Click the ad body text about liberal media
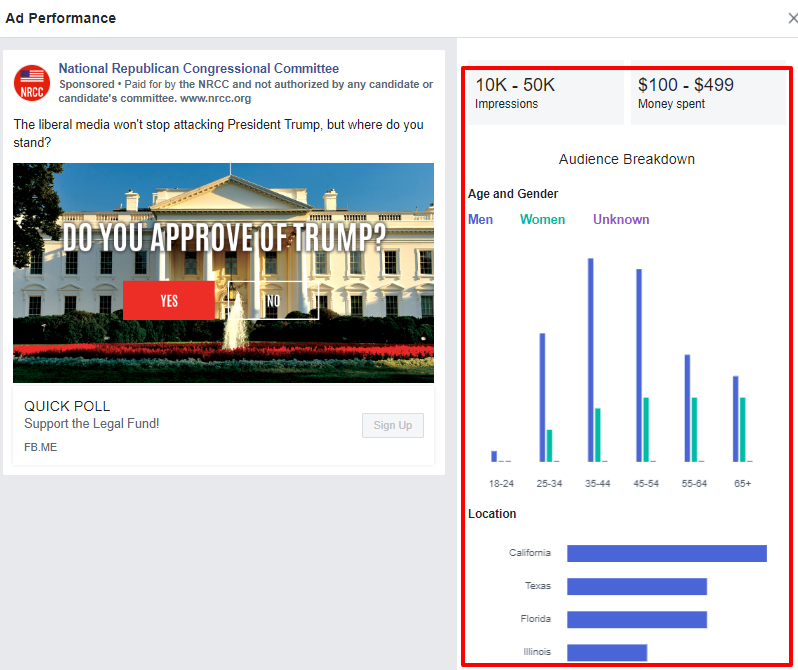The width and height of the screenshot is (798, 670). click(218, 133)
